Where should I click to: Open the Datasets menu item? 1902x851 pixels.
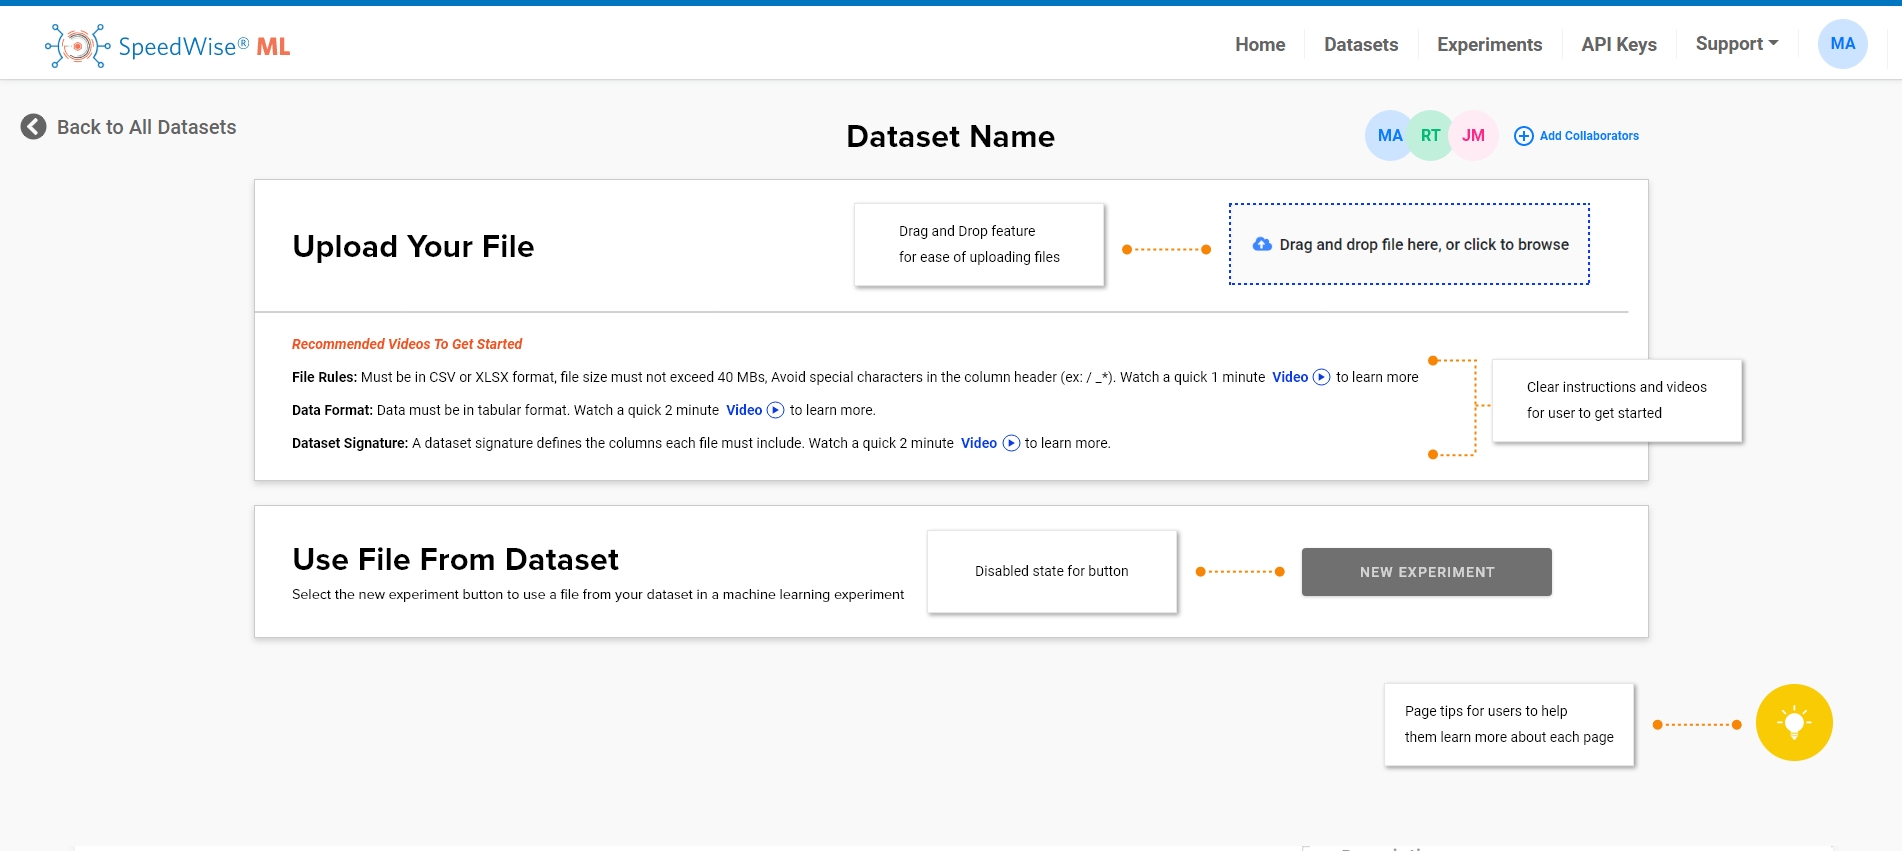[x=1361, y=45]
